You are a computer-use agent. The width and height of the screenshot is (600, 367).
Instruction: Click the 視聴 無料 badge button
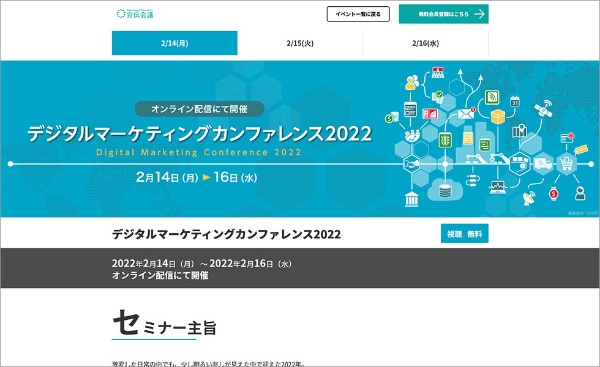tap(465, 233)
